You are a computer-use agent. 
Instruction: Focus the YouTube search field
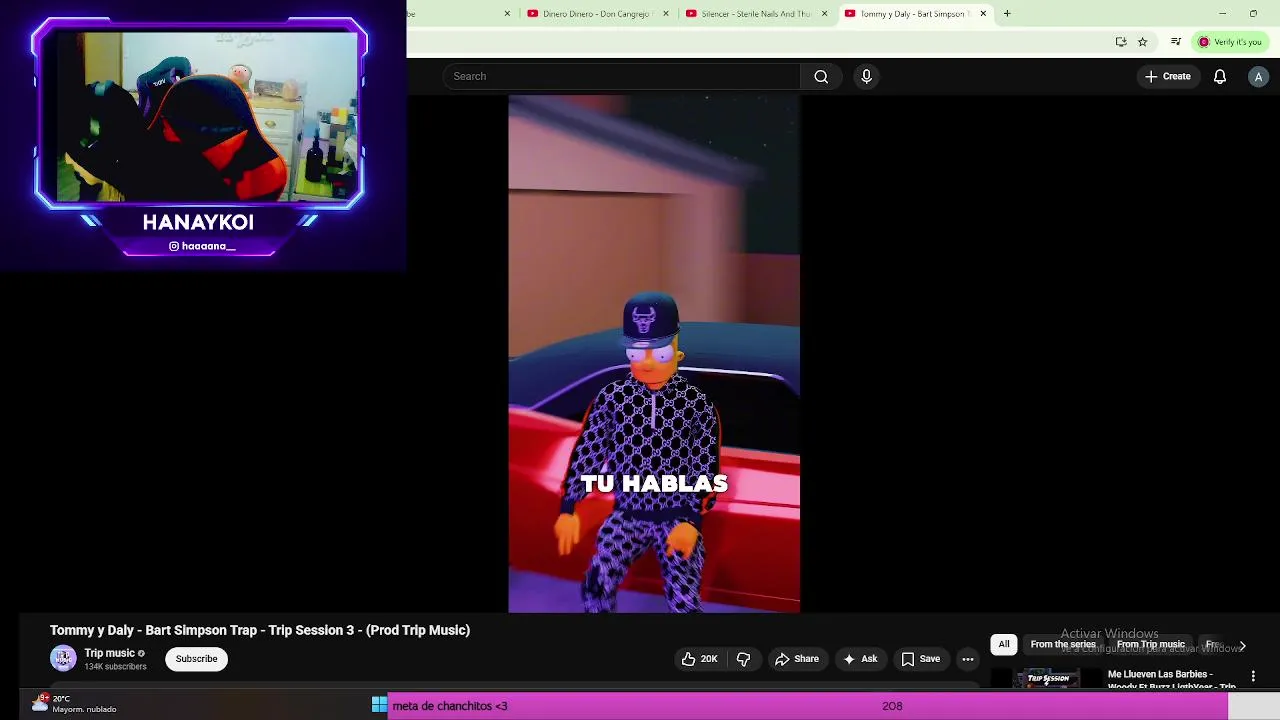click(621, 76)
